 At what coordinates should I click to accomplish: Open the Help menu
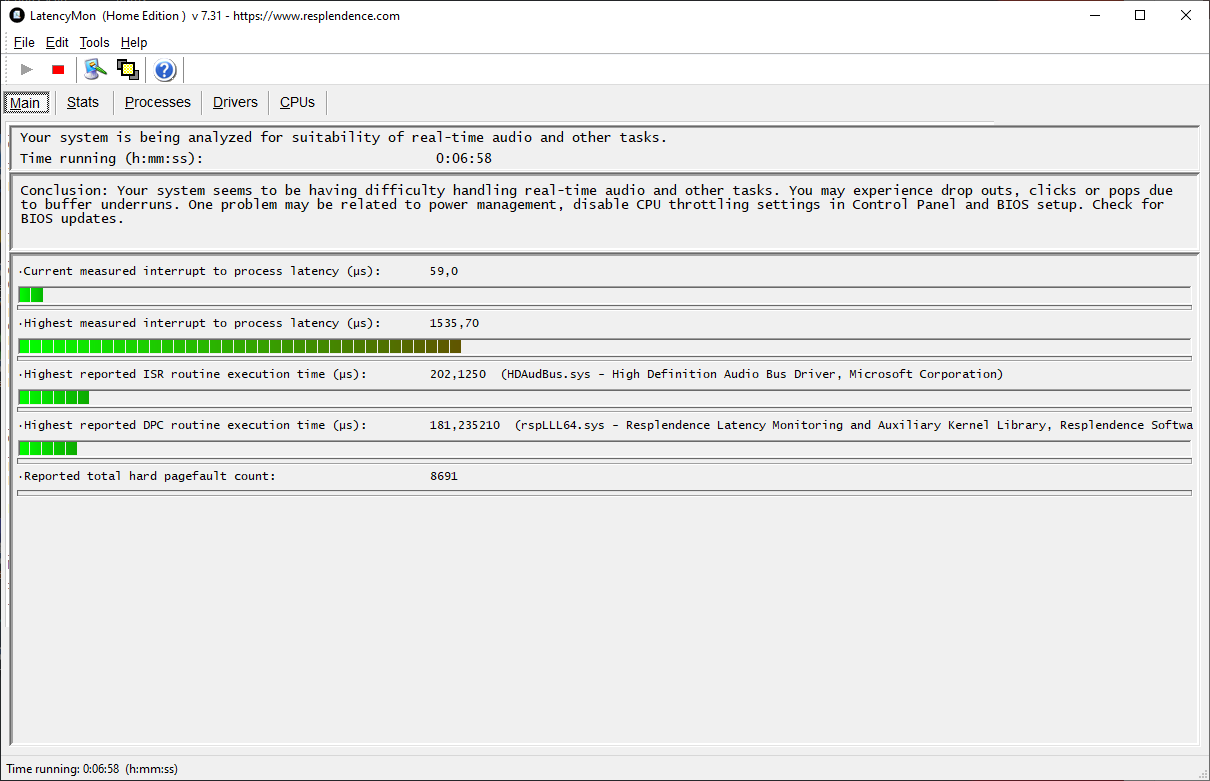134,43
